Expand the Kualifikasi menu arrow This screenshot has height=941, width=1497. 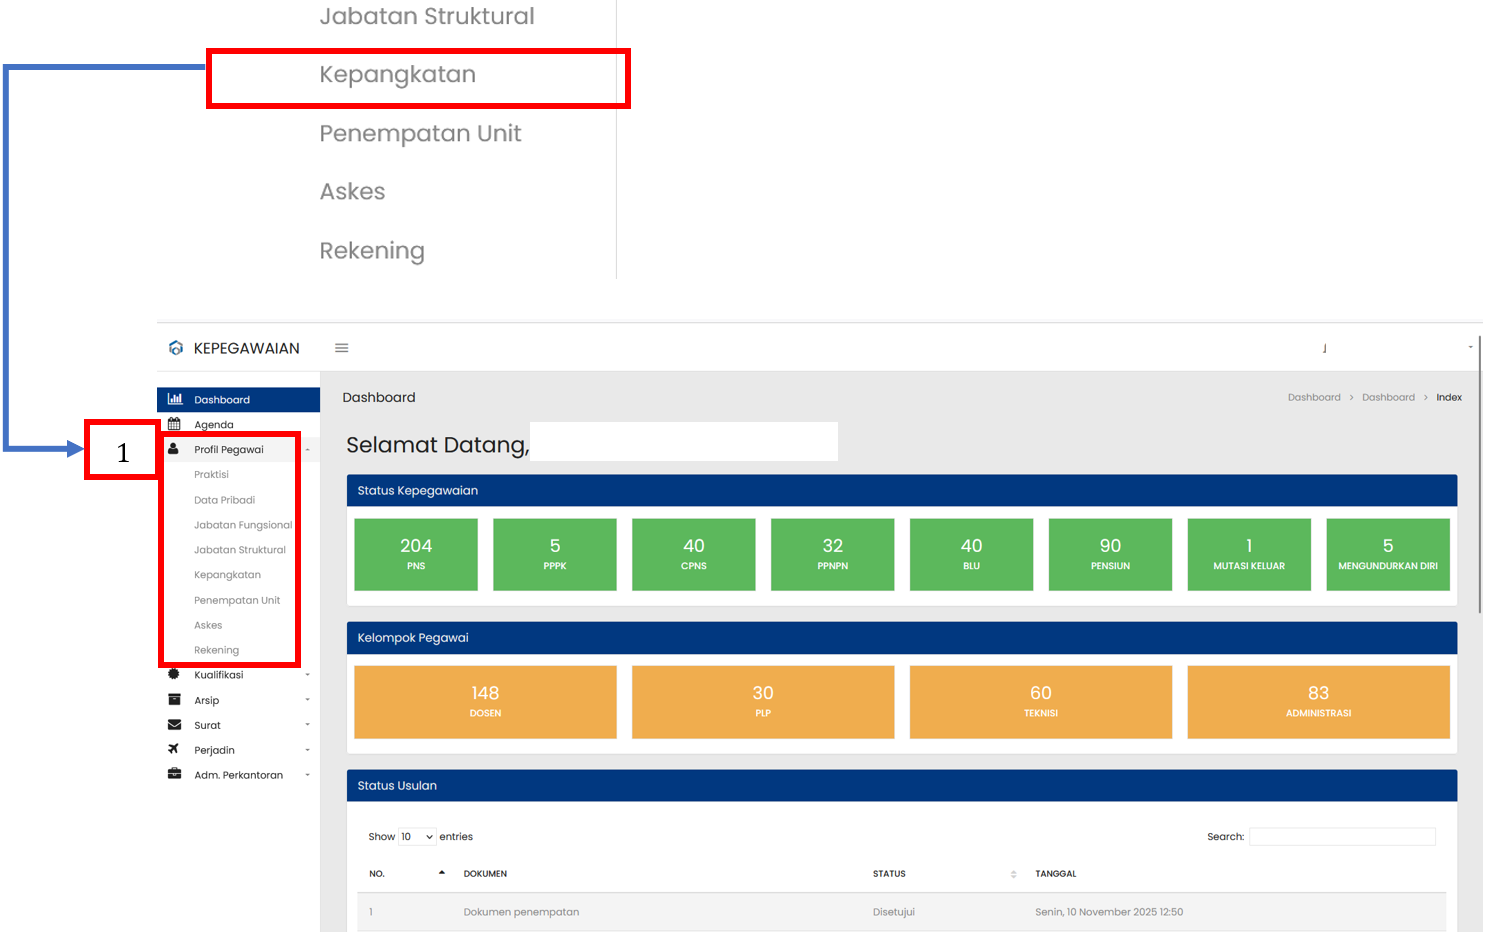pyautogui.click(x=307, y=675)
